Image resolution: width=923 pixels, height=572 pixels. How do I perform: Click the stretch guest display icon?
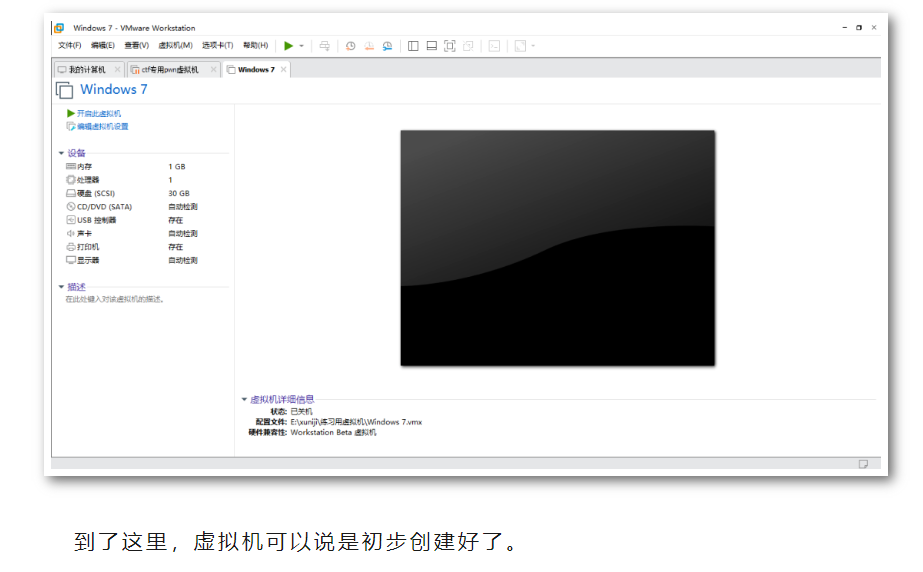click(520, 46)
